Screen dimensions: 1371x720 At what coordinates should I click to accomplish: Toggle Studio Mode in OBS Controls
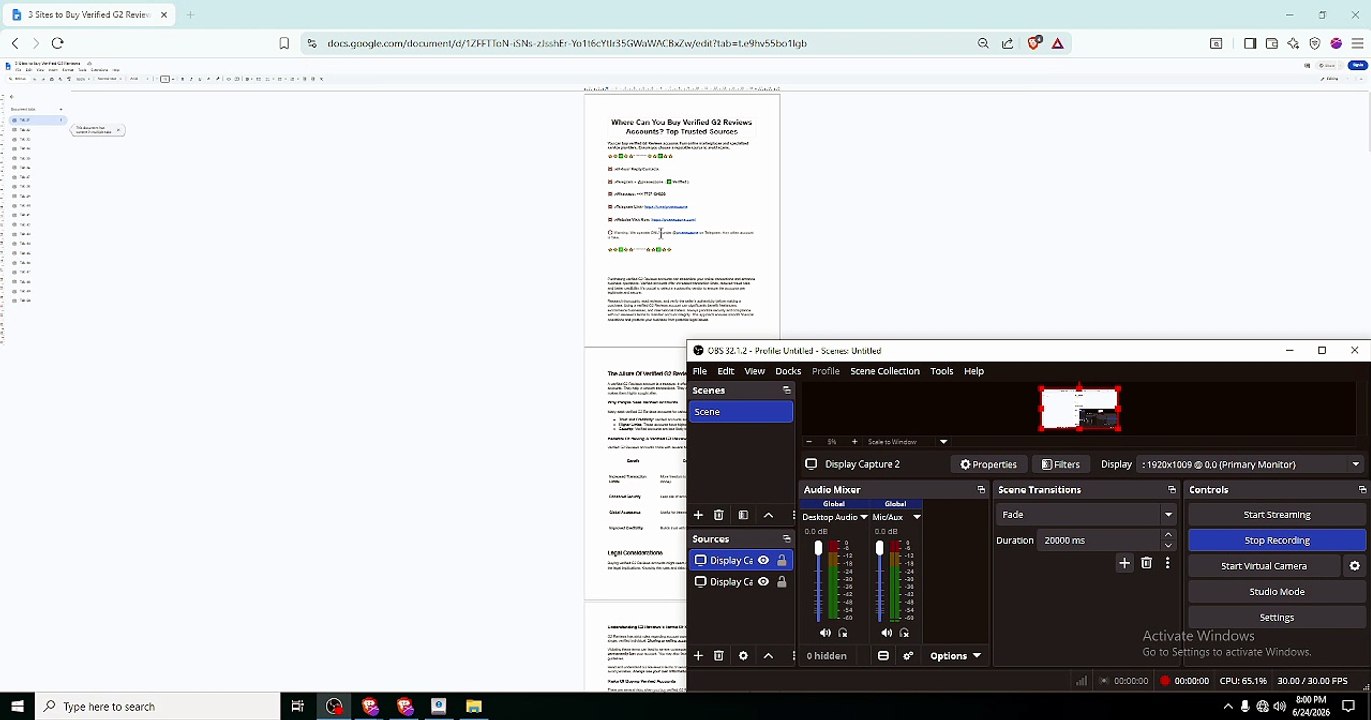point(1277,592)
